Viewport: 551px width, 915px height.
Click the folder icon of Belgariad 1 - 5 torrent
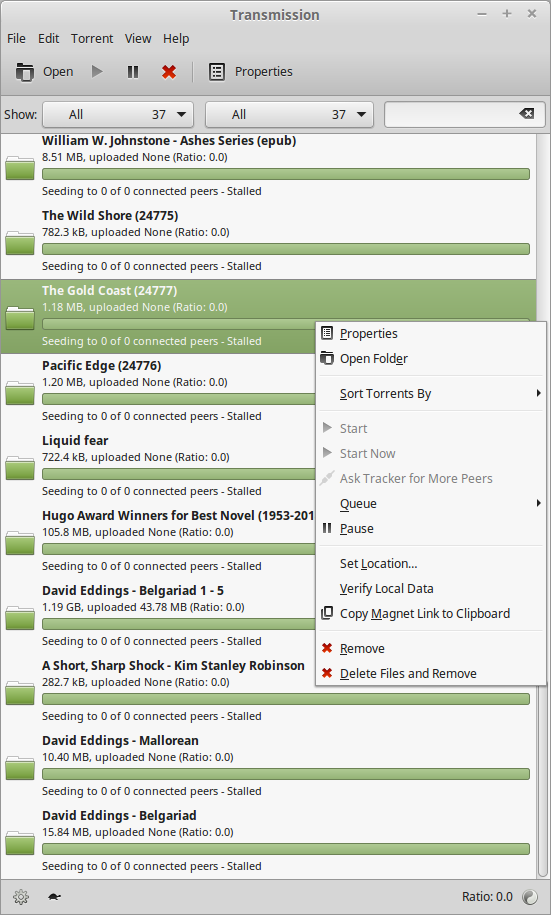coord(20,617)
